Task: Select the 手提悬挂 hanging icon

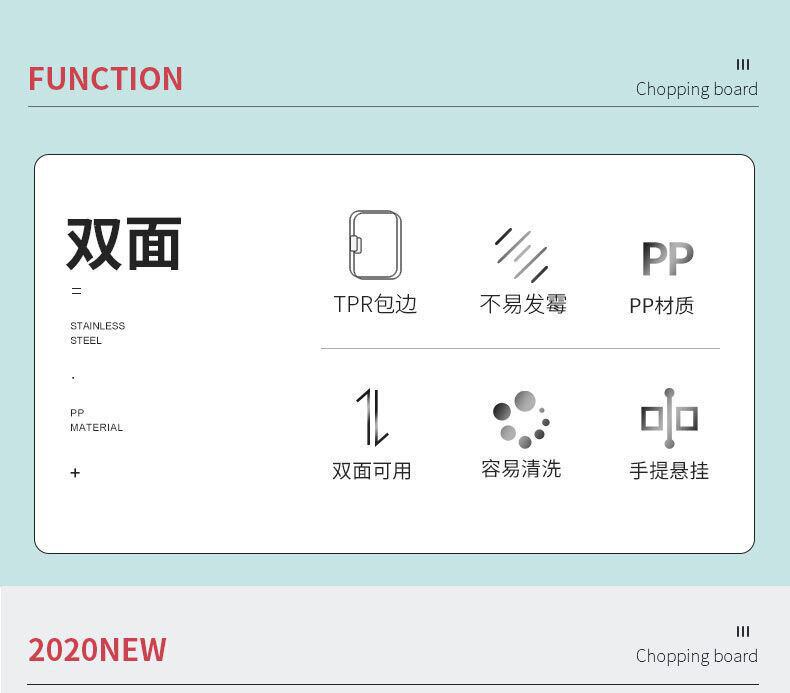Action: [669, 418]
